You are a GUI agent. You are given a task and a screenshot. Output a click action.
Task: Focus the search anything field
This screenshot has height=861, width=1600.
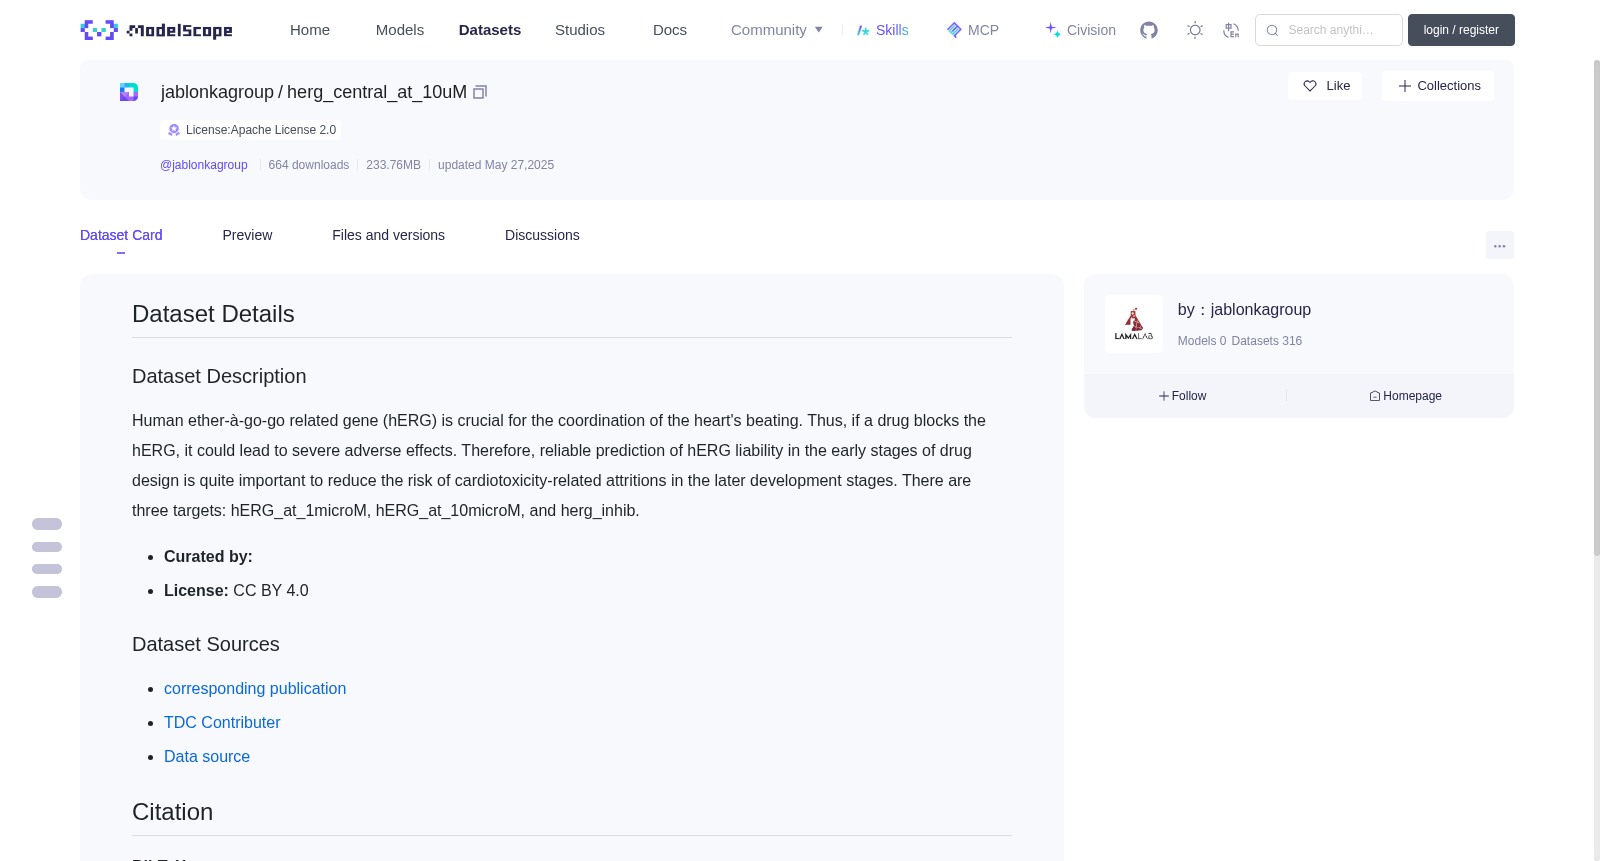1329,30
